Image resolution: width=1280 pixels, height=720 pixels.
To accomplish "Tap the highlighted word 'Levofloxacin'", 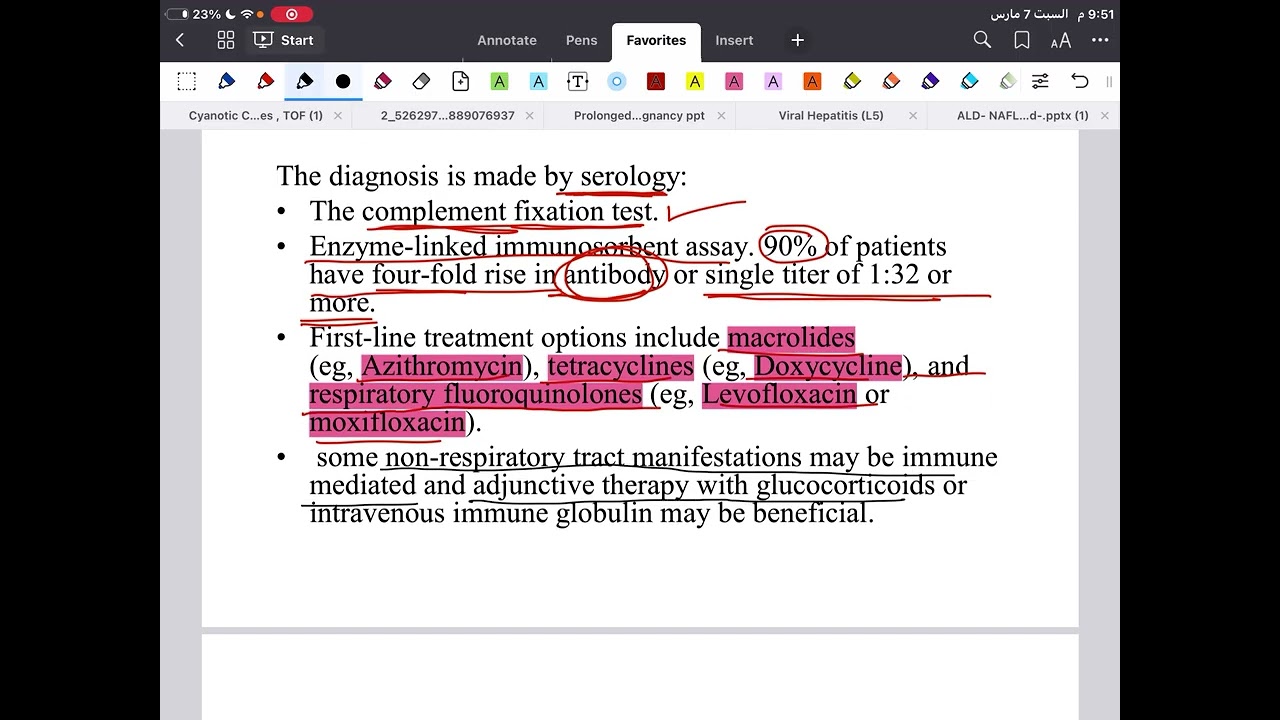I will tap(779, 394).
